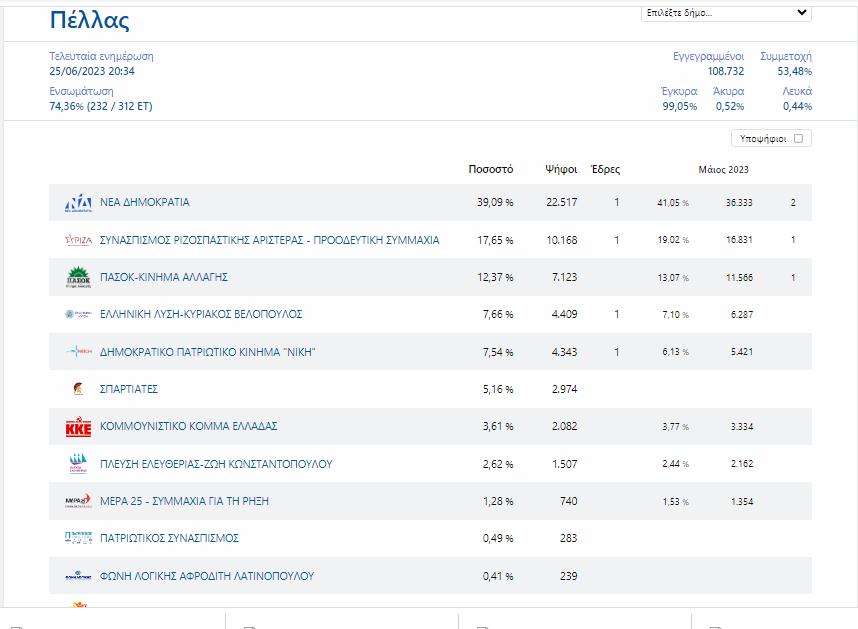Viewport: 858px width, 629px height.
Task: Click the Ενσωμάτωση label
Action: (x=82, y=91)
